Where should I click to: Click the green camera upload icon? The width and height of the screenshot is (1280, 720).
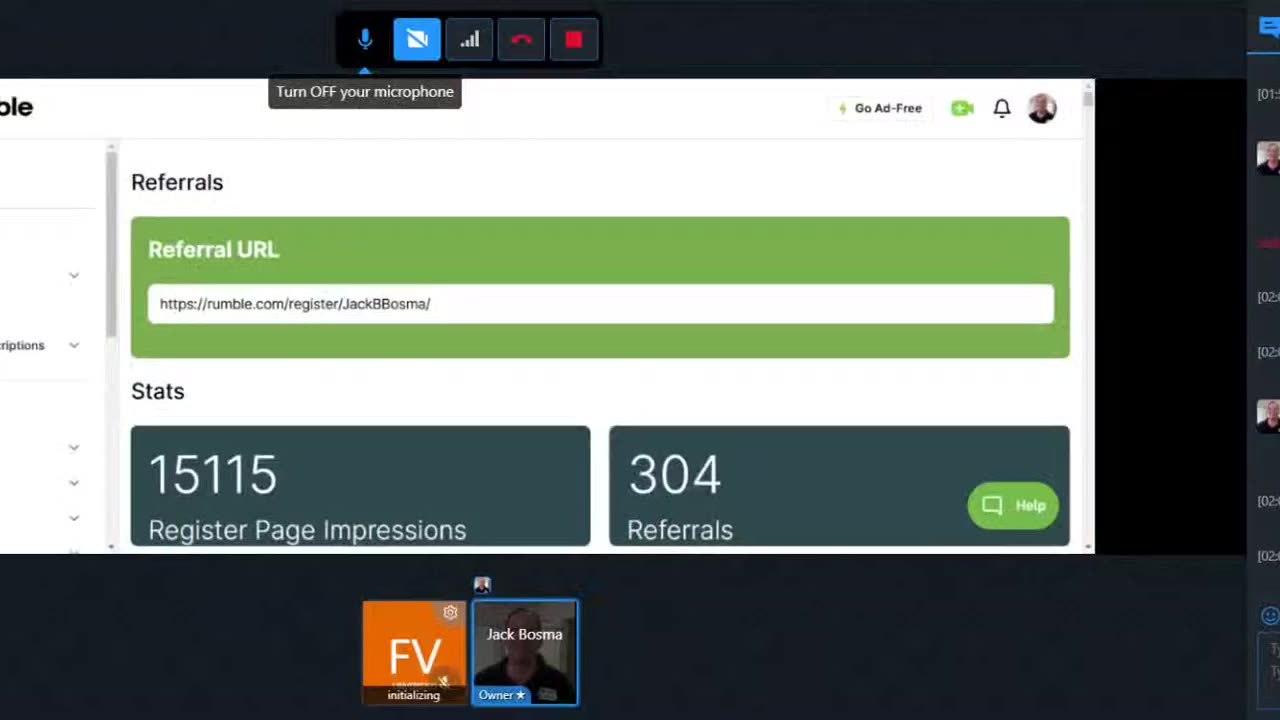[962, 108]
